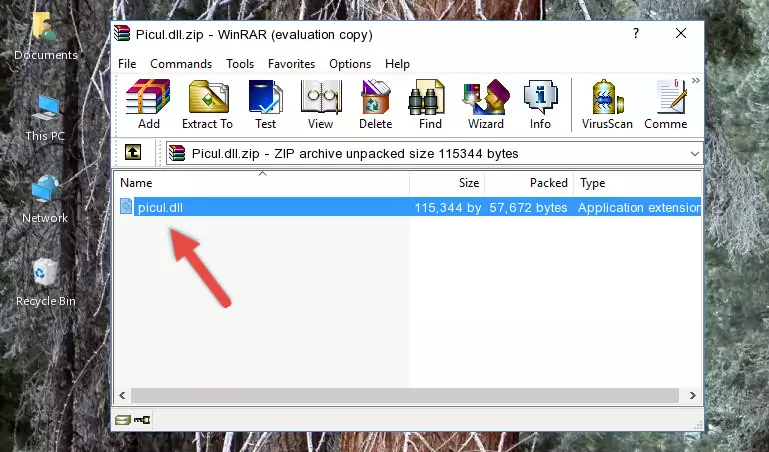The height and width of the screenshot is (452, 769).
Task: Sort by the Packed column header
Action: coord(529,183)
